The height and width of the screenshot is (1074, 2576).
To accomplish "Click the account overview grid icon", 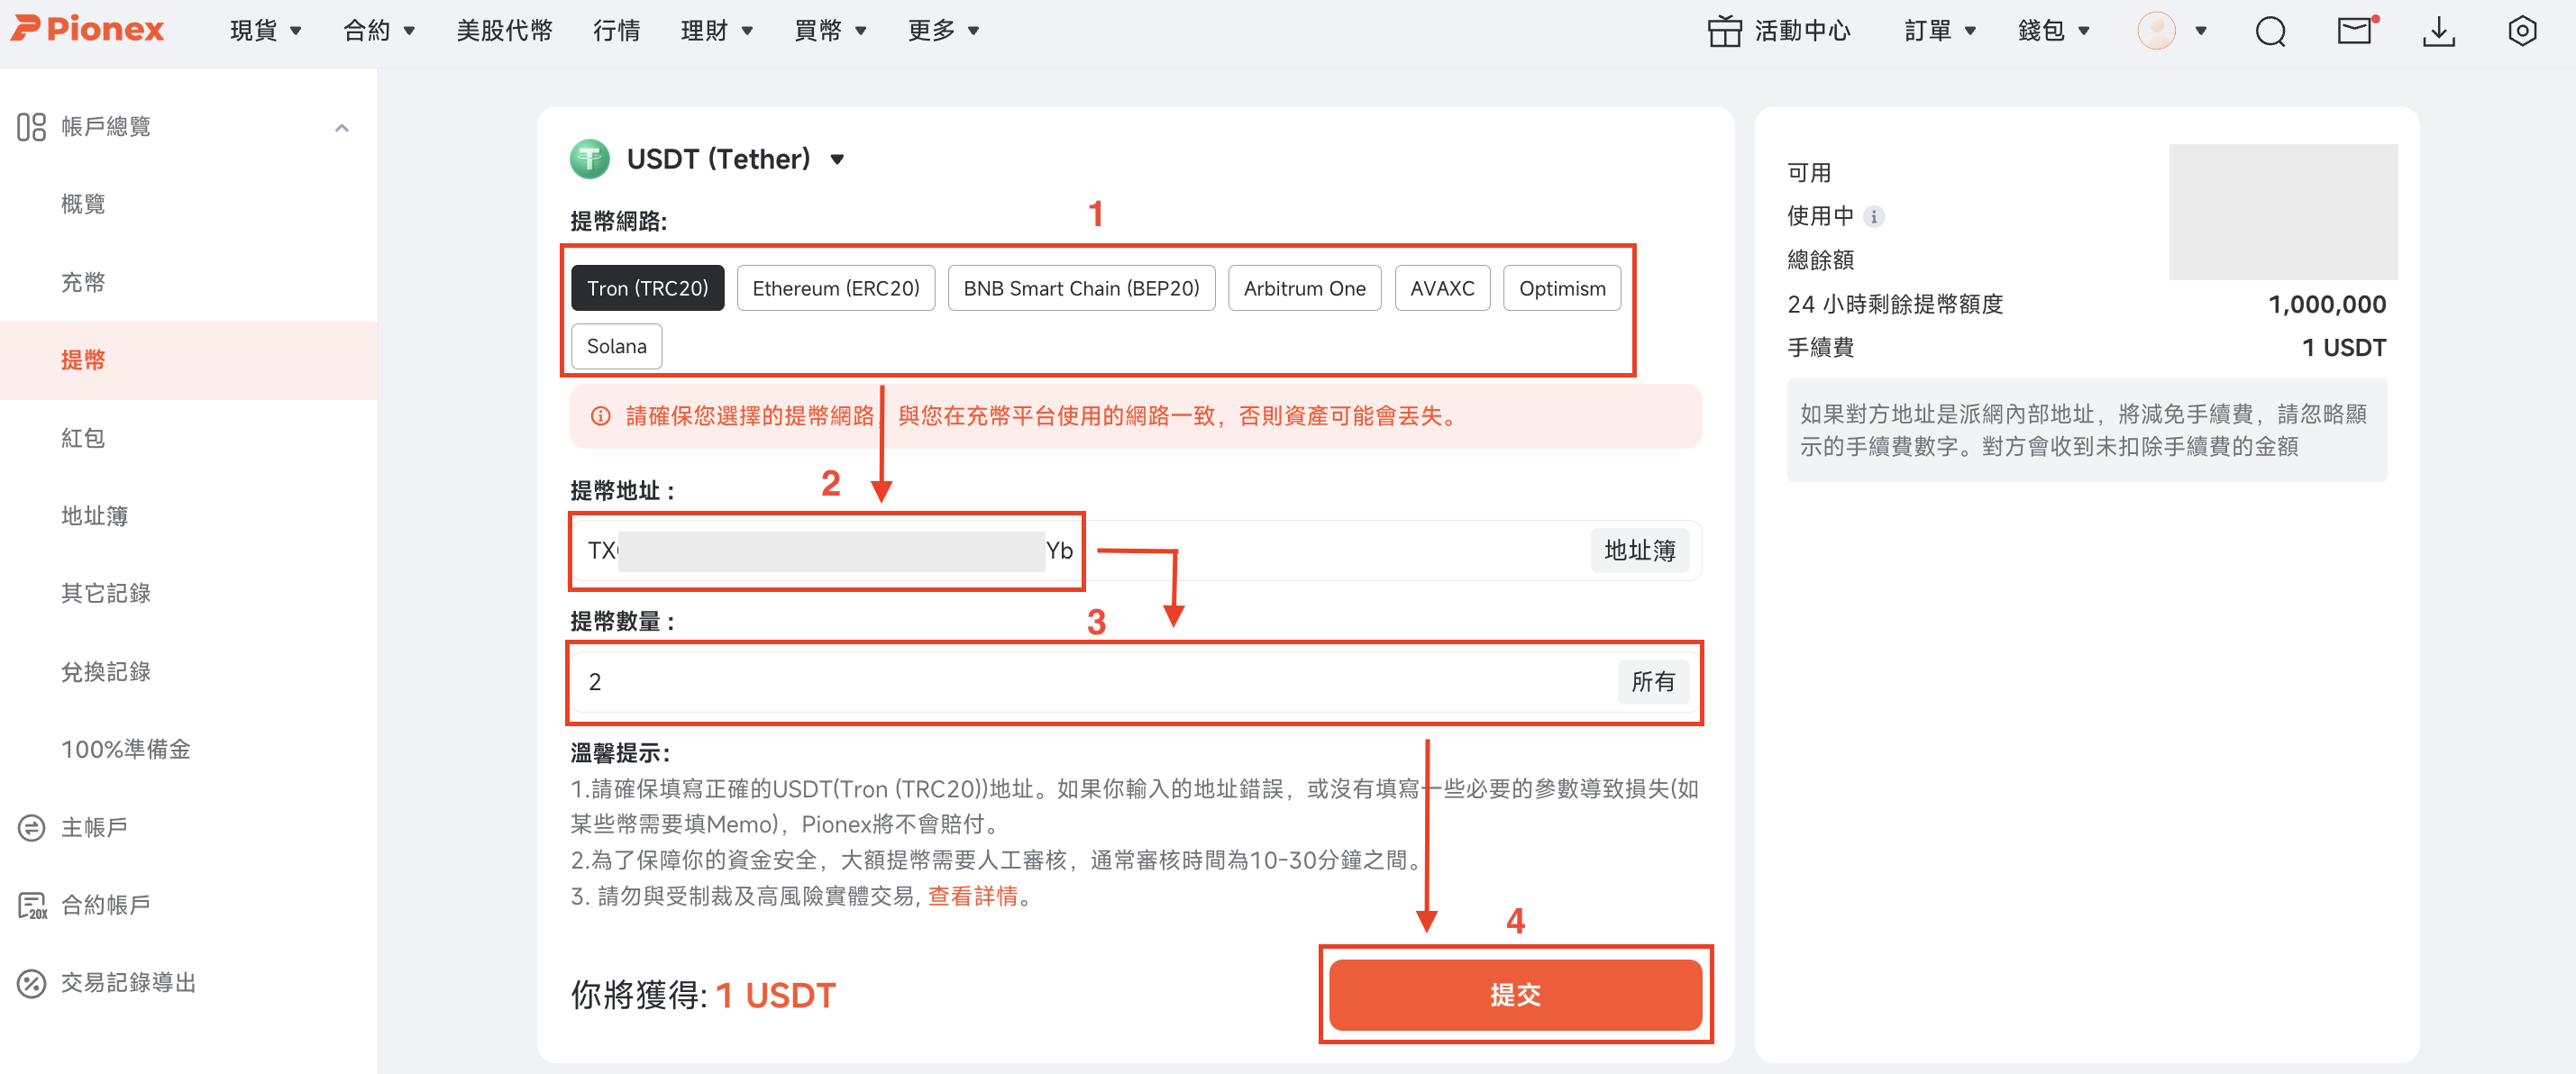I will [31, 127].
